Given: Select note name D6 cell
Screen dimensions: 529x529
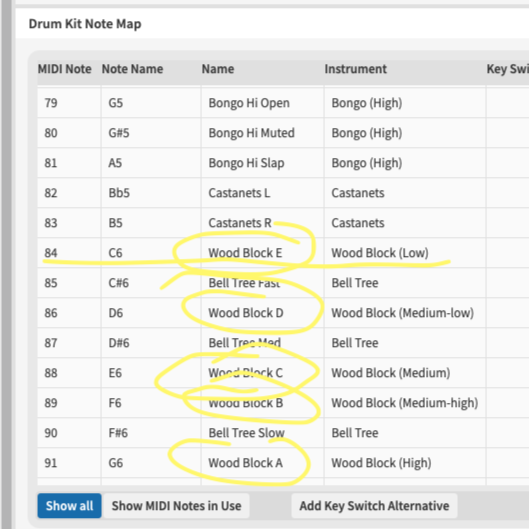Looking at the screenshot, I should click(151, 313).
